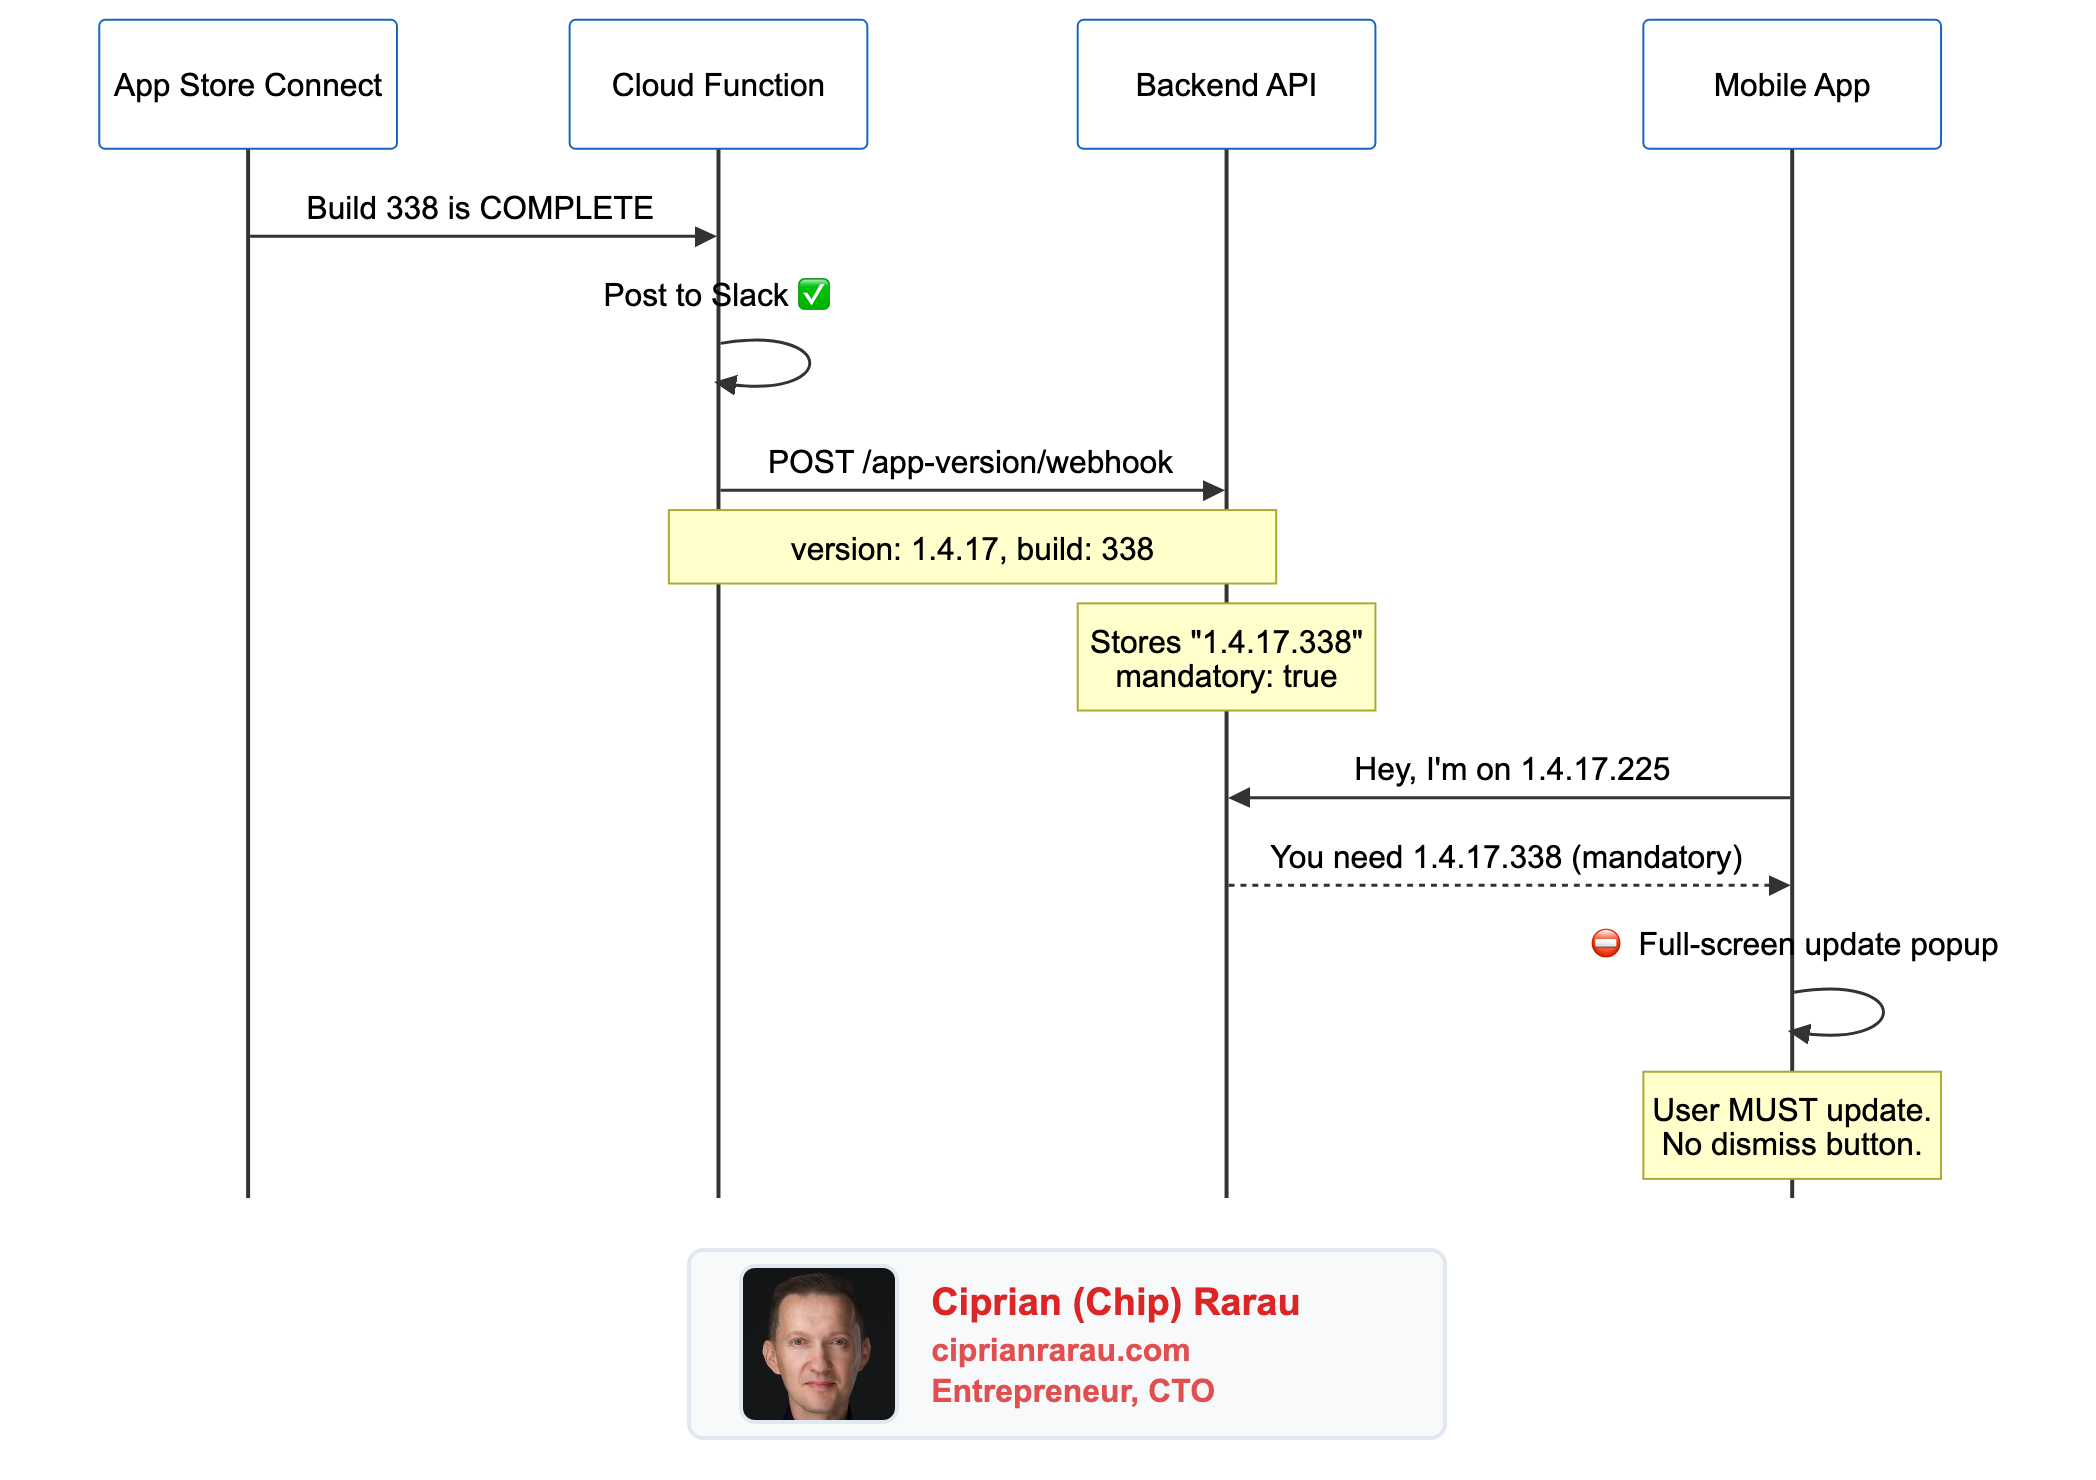Select the Backend API participant box

[1226, 85]
